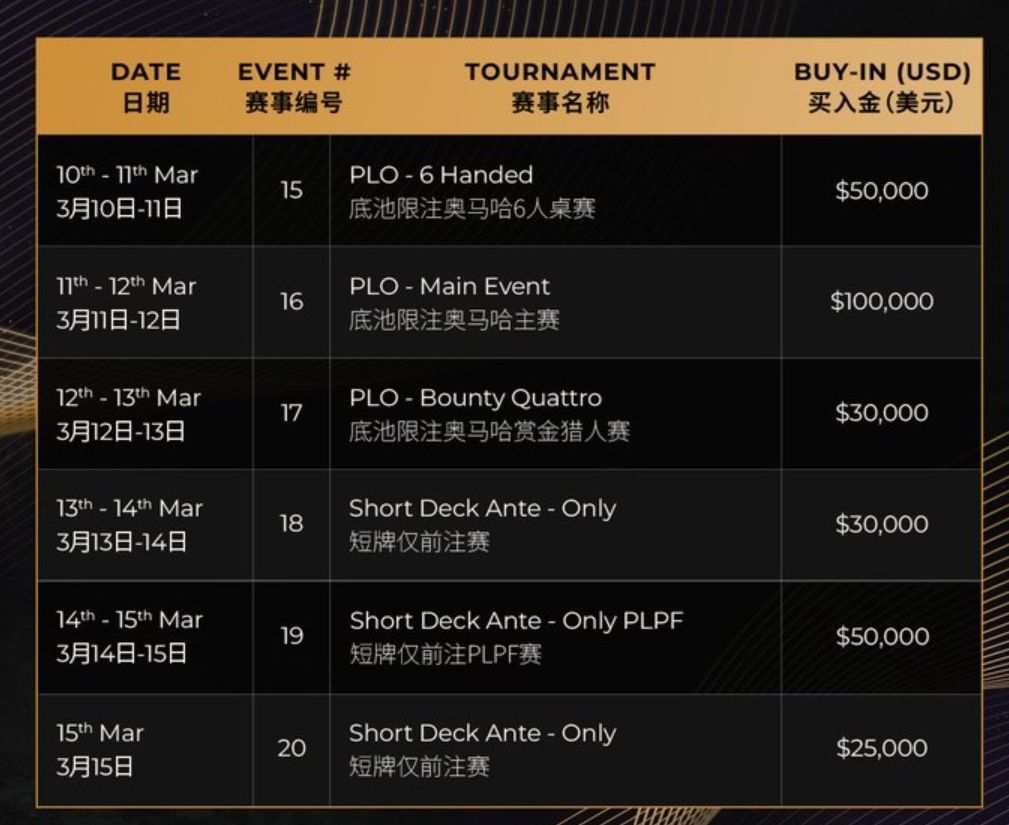Select the PLO - 6 Handed tournament

pyautogui.click(x=441, y=175)
